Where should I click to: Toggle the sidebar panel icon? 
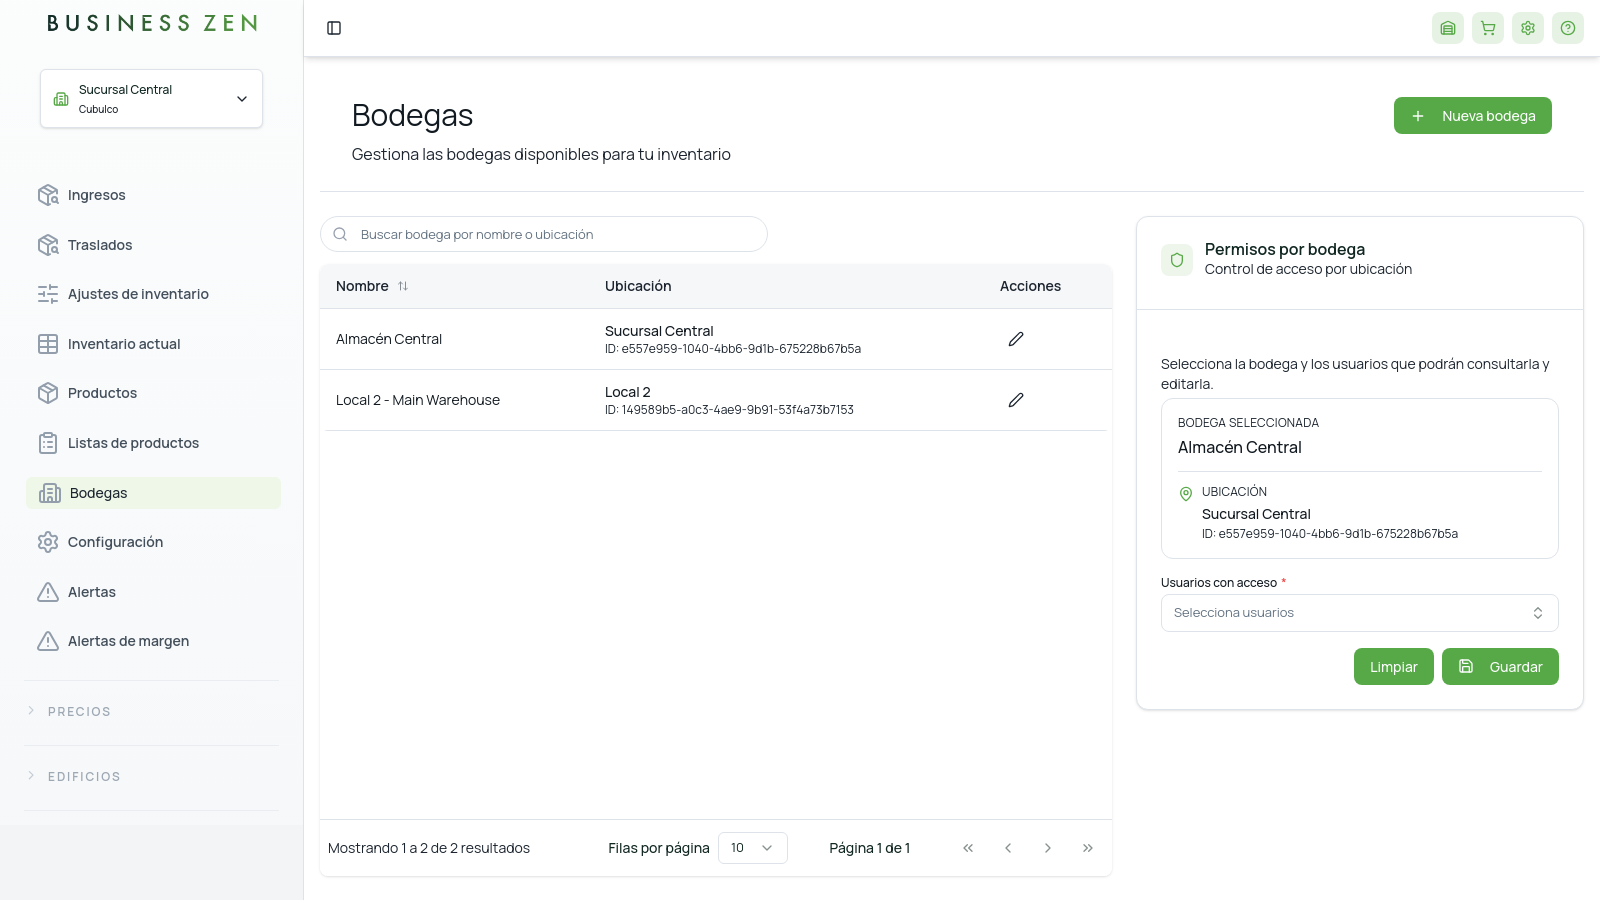tap(334, 28)
